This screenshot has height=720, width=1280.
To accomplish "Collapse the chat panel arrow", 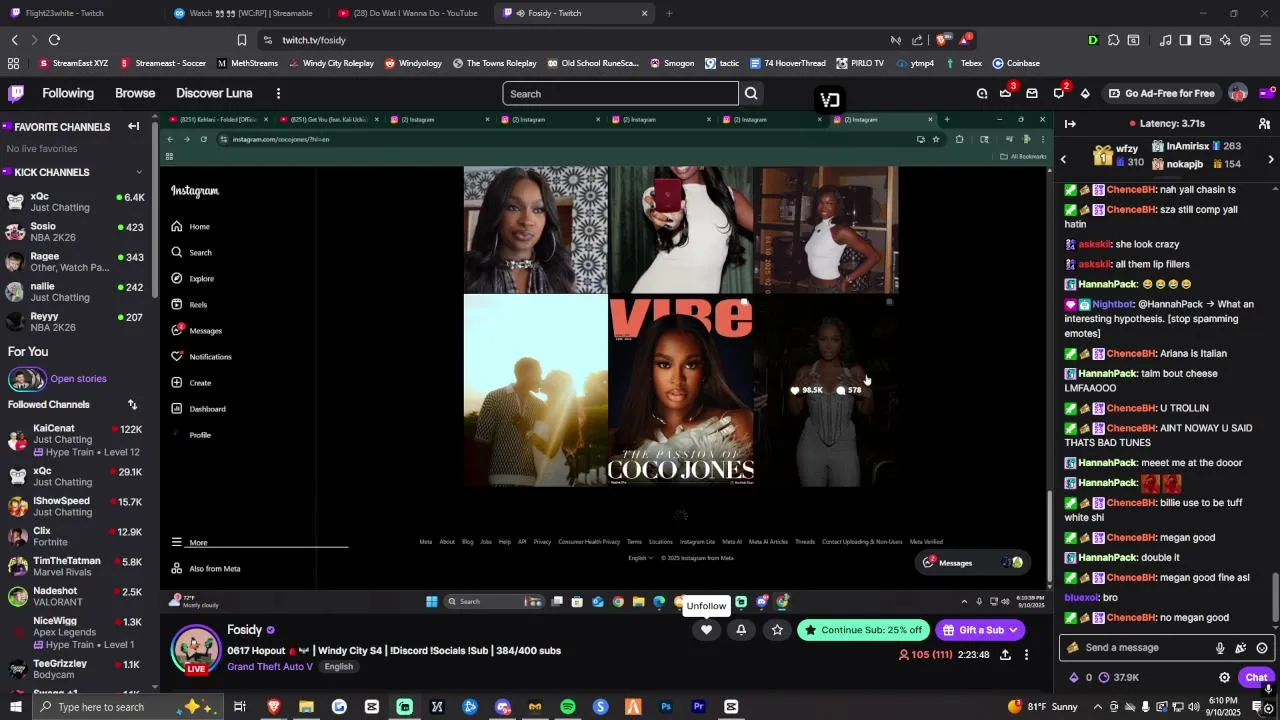I will pos(1070,124).
